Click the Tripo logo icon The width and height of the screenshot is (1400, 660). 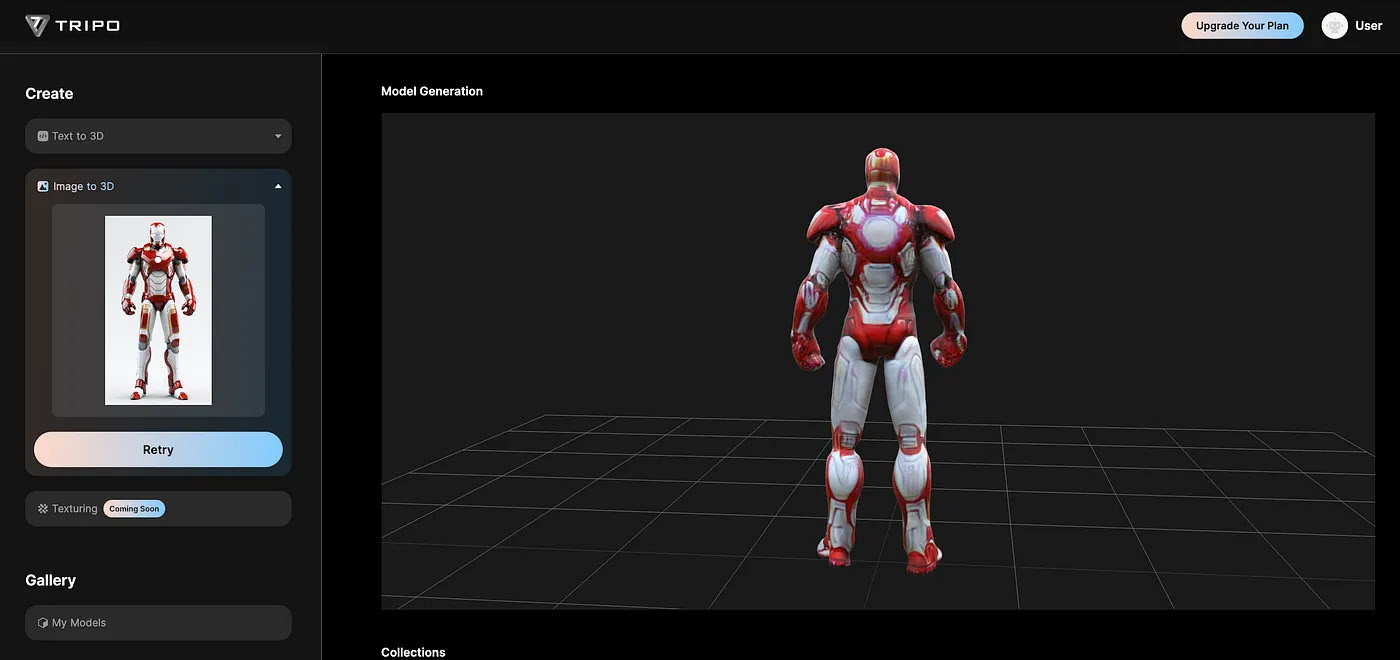(x=37, y=26)
